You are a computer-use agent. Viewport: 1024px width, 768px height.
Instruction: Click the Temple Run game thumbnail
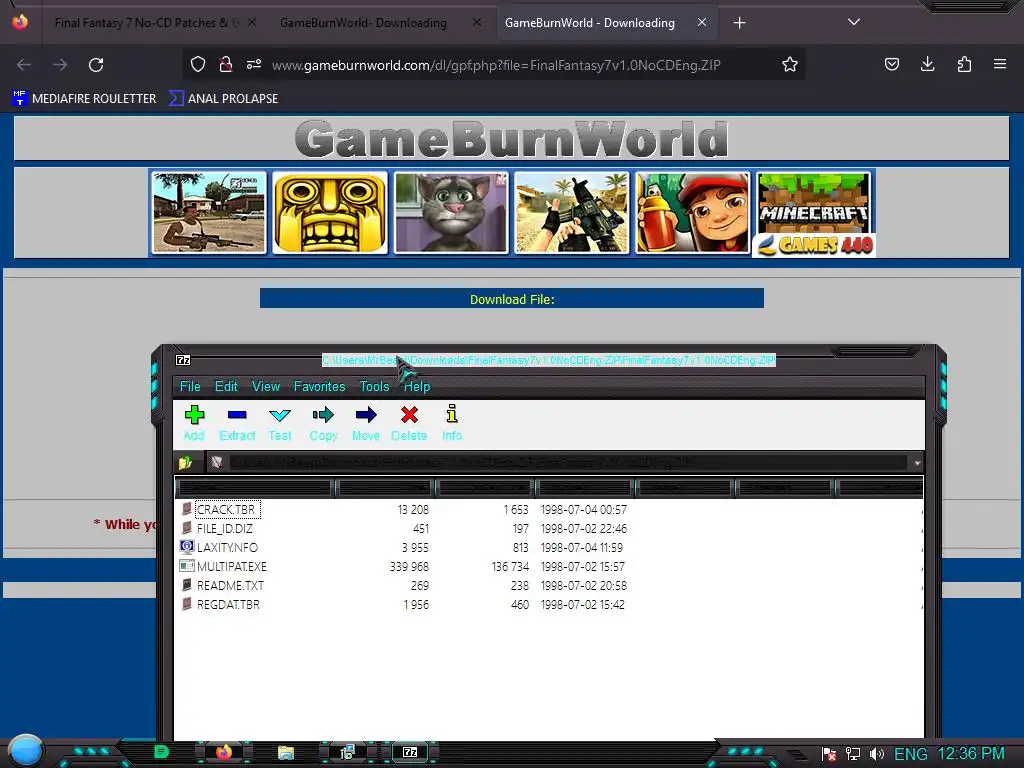tap(330, 212)
